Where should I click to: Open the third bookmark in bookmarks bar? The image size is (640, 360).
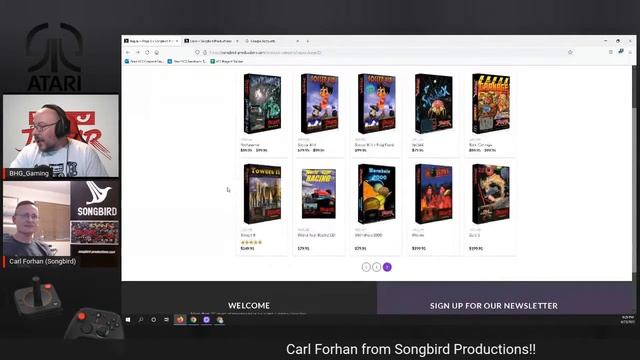pos(227,61)
